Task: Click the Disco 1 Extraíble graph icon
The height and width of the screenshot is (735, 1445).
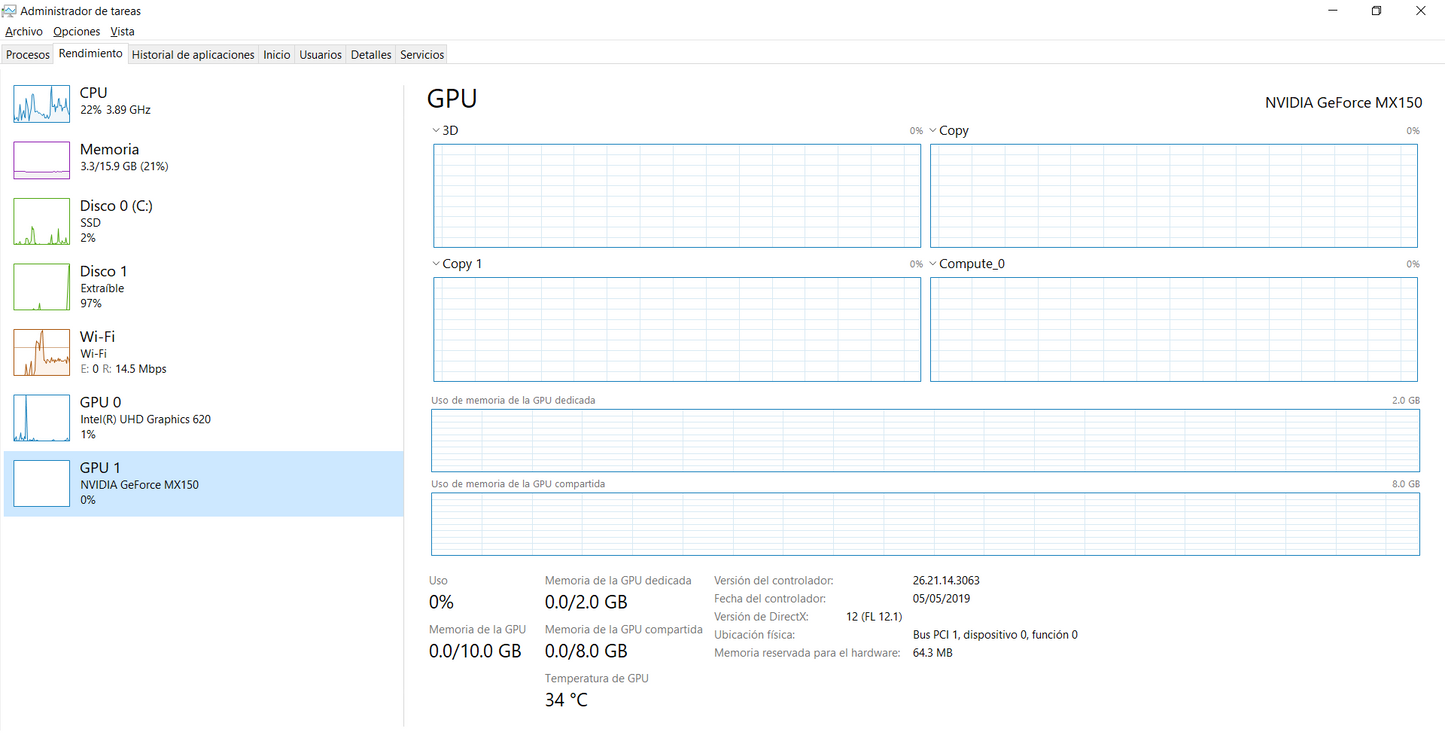Action: (41, 287)
